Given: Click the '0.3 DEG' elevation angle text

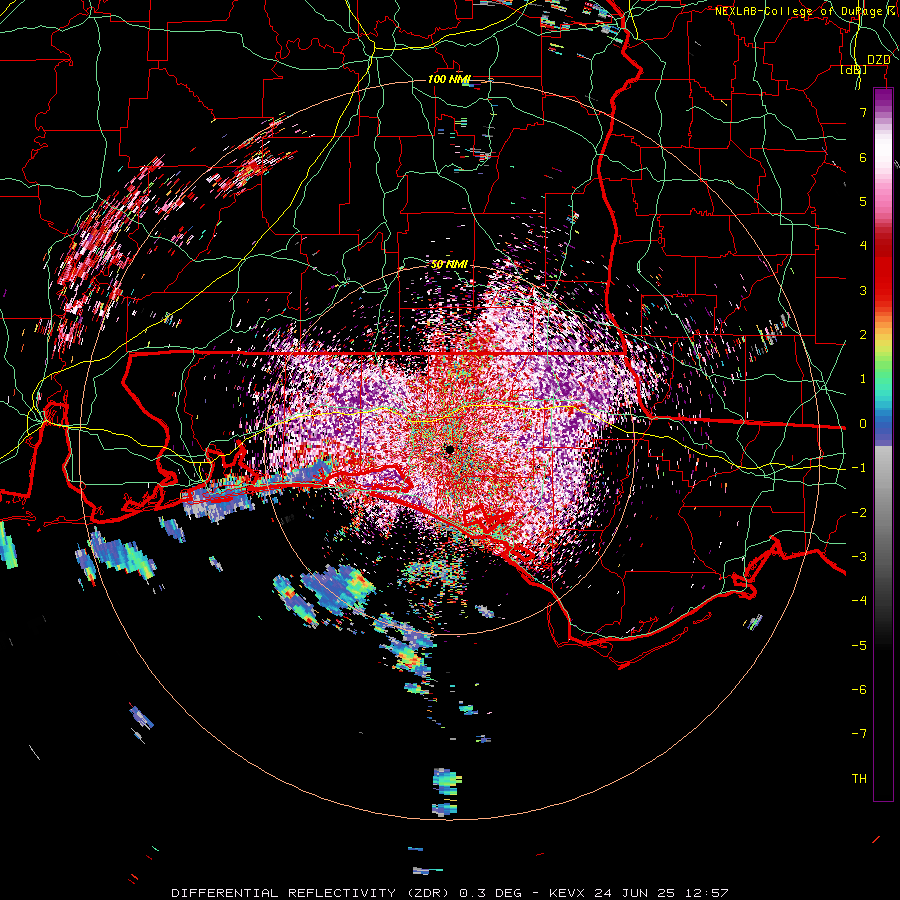Looking at the screenshot, I should [490, 893].
